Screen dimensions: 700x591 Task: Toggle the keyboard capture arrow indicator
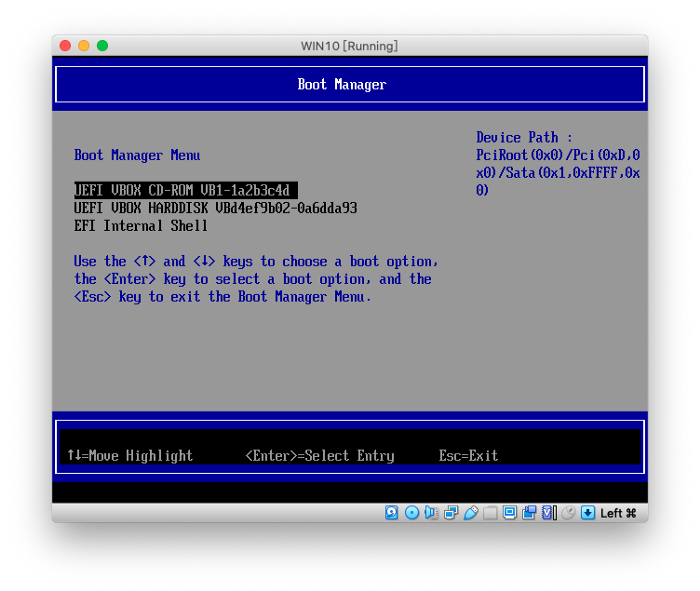[x=588, y=513]
